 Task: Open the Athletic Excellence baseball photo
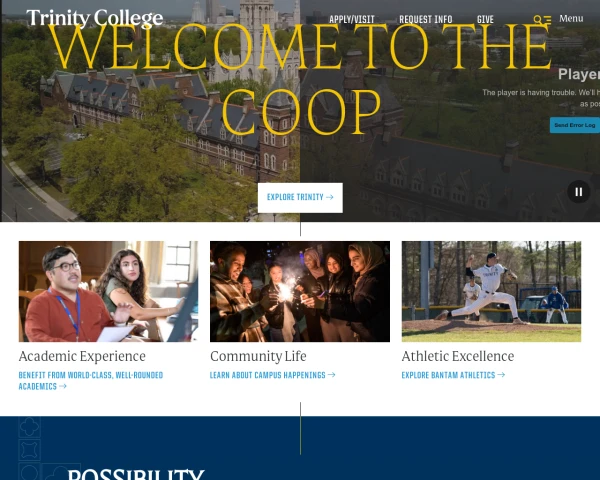point(491,291)
